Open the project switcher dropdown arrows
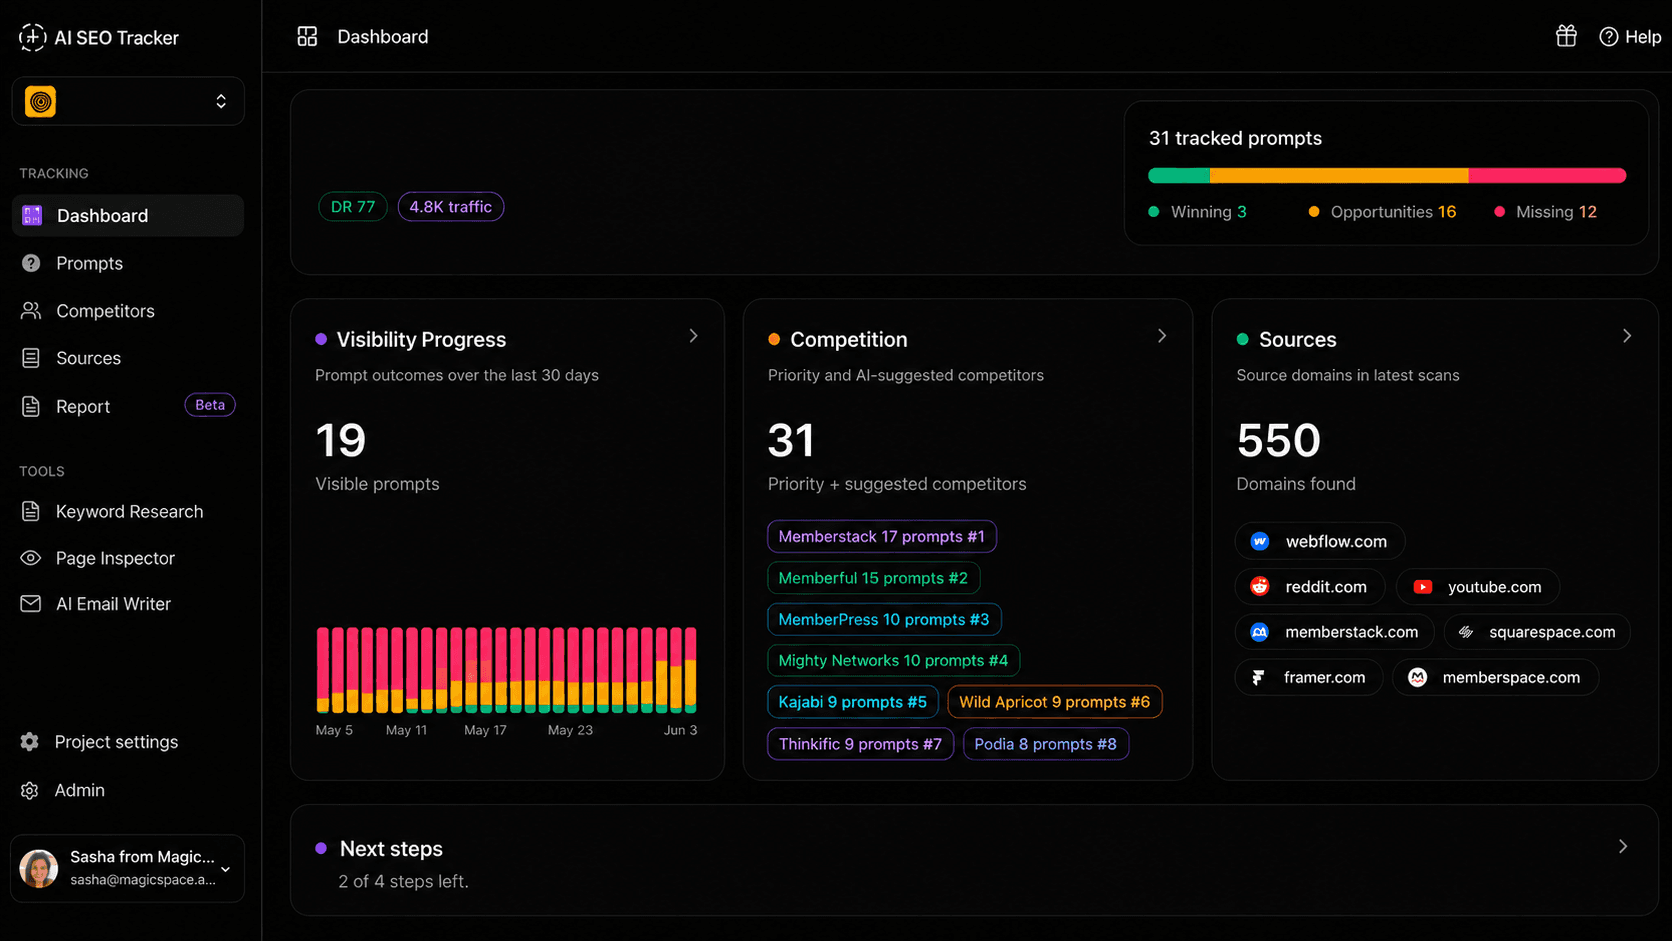The height and width of the screenshot is (941, 1672). click(221, 101)
